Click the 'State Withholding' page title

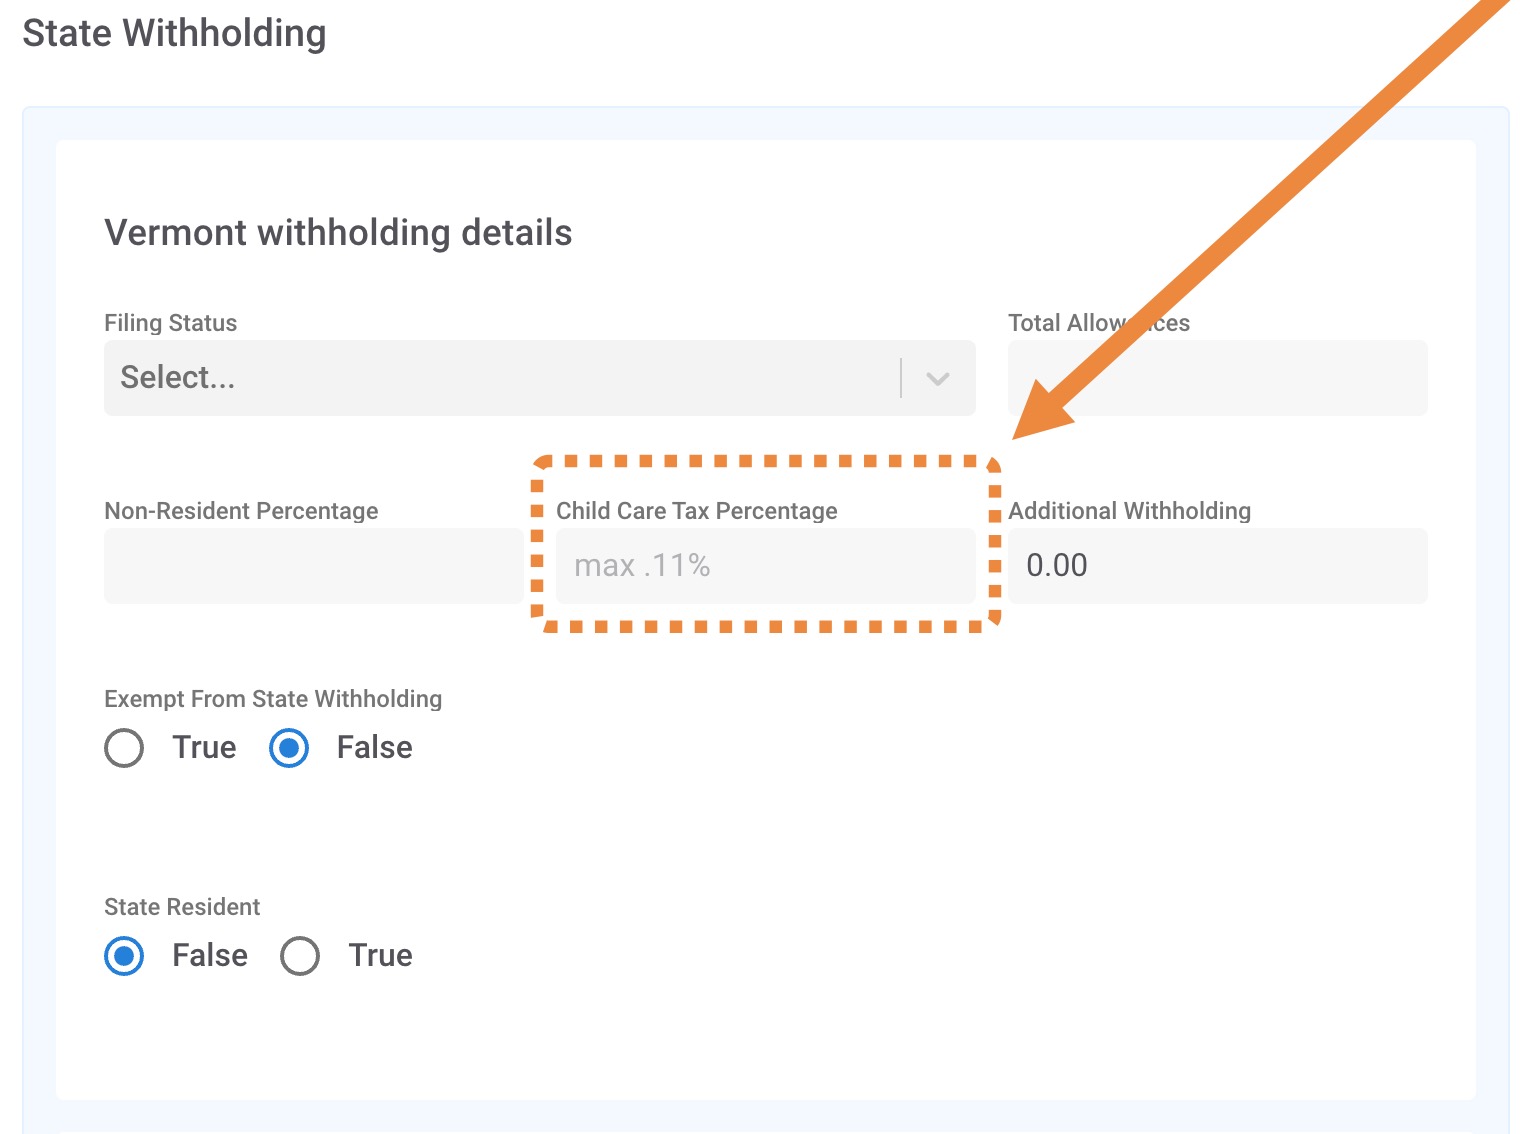pos(174,33)
